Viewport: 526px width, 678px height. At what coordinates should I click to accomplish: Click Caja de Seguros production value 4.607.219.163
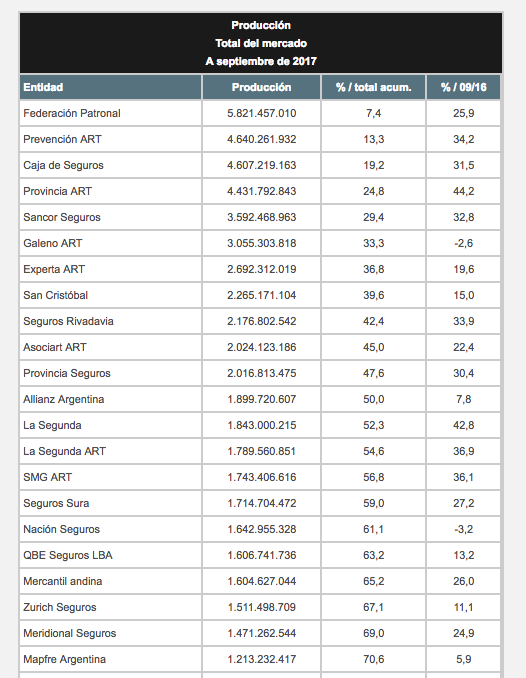[262, 165]
